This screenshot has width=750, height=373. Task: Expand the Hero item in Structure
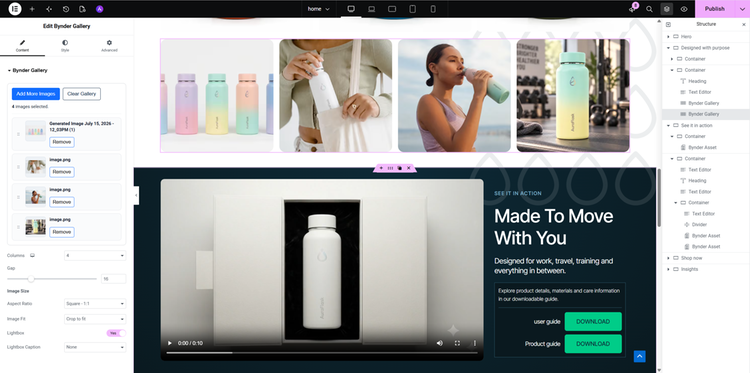click(668, 37)
